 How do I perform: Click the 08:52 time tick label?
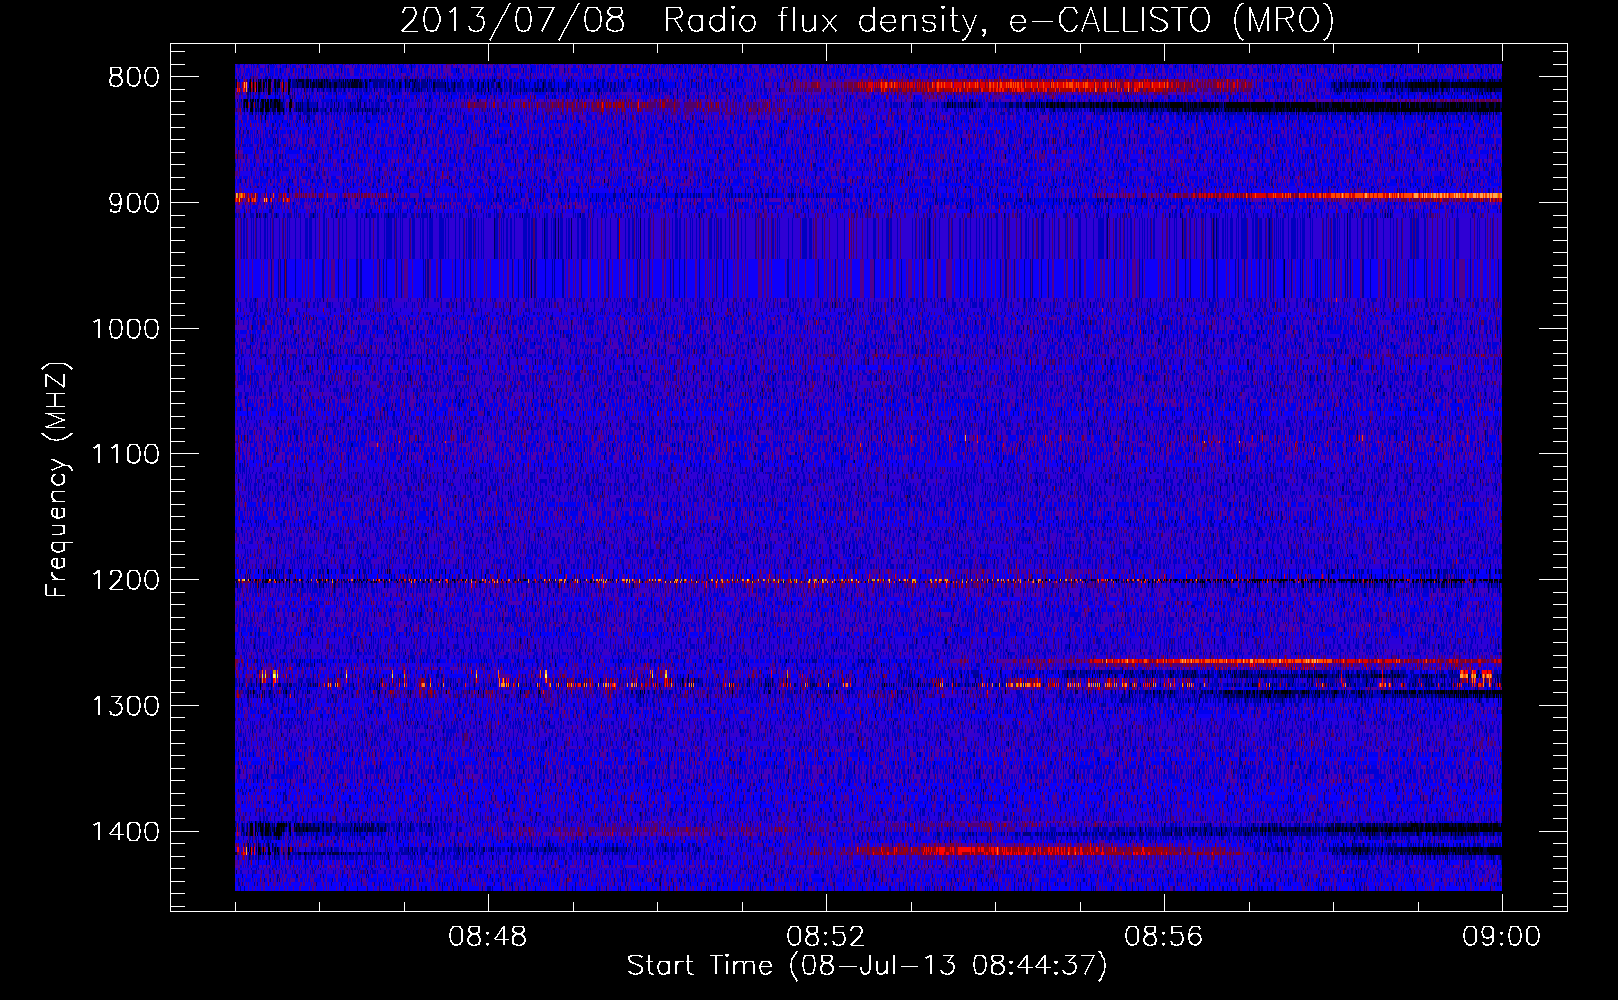tap(826, 937)
